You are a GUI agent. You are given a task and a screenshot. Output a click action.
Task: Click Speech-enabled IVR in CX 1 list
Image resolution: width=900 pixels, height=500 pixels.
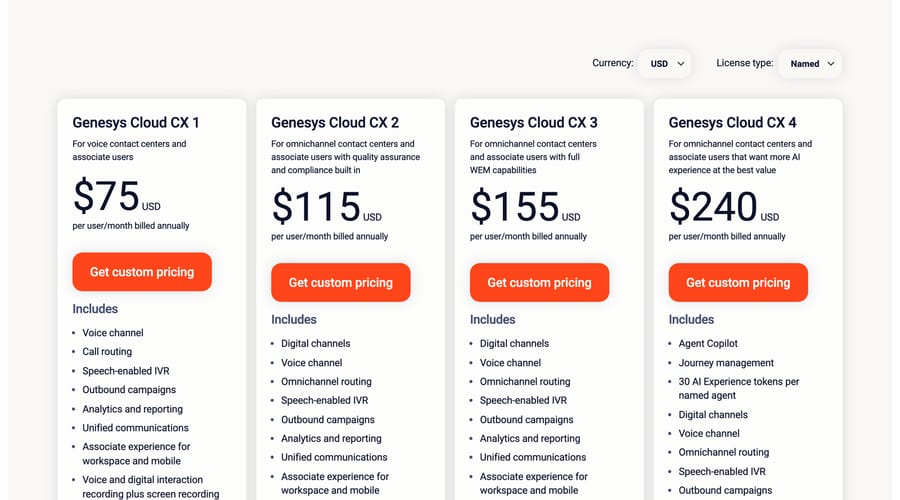pos(126,371)
